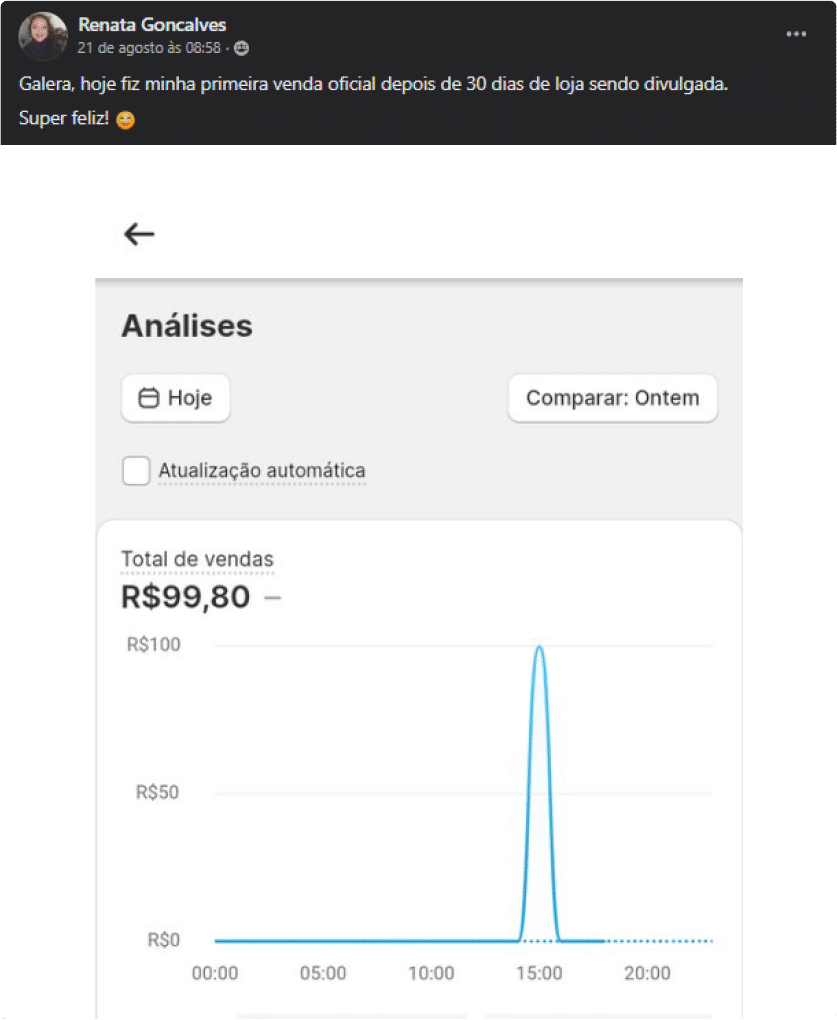Screen dimensions: 837x1020
Task: Click the smiling emoji after 'Super feliz!'
Action: (125, 120)
